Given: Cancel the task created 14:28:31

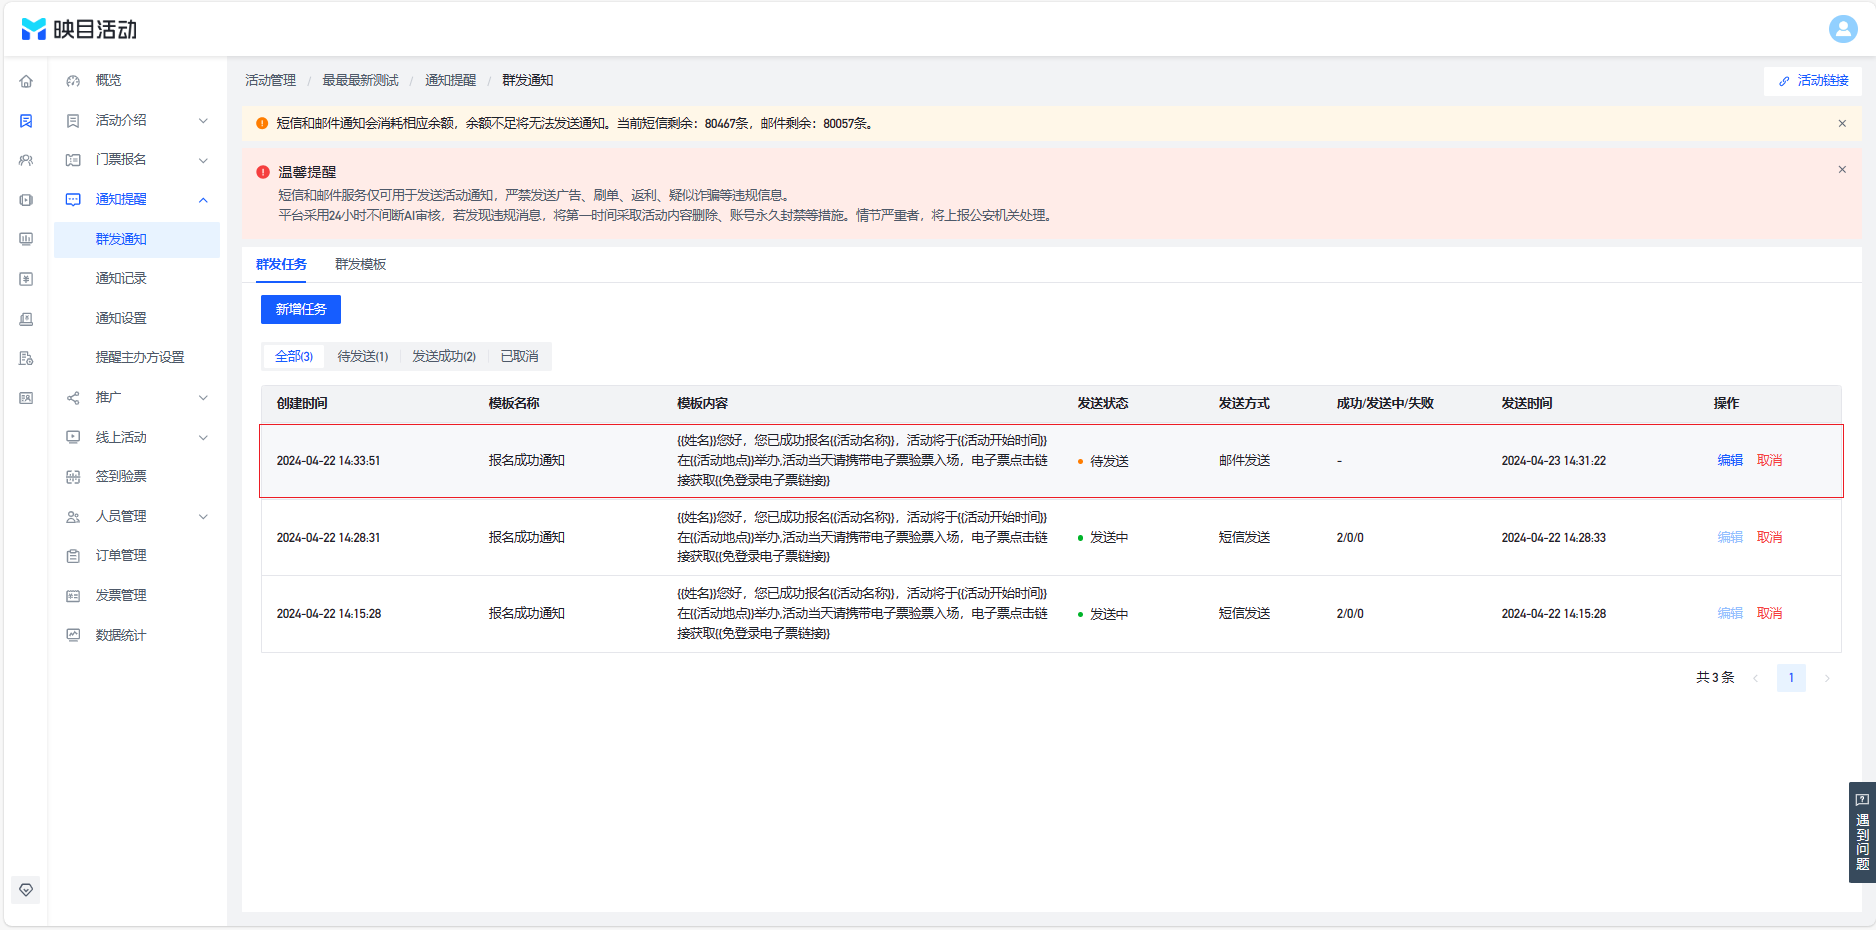Looking at the screenshot, I should point(1769,538).
